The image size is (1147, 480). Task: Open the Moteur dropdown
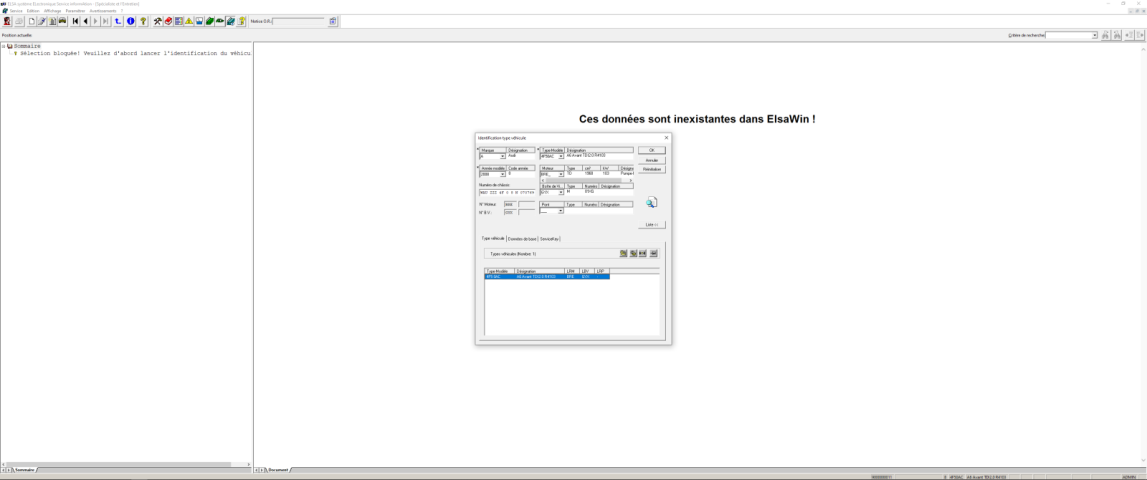tap(561, 174)
